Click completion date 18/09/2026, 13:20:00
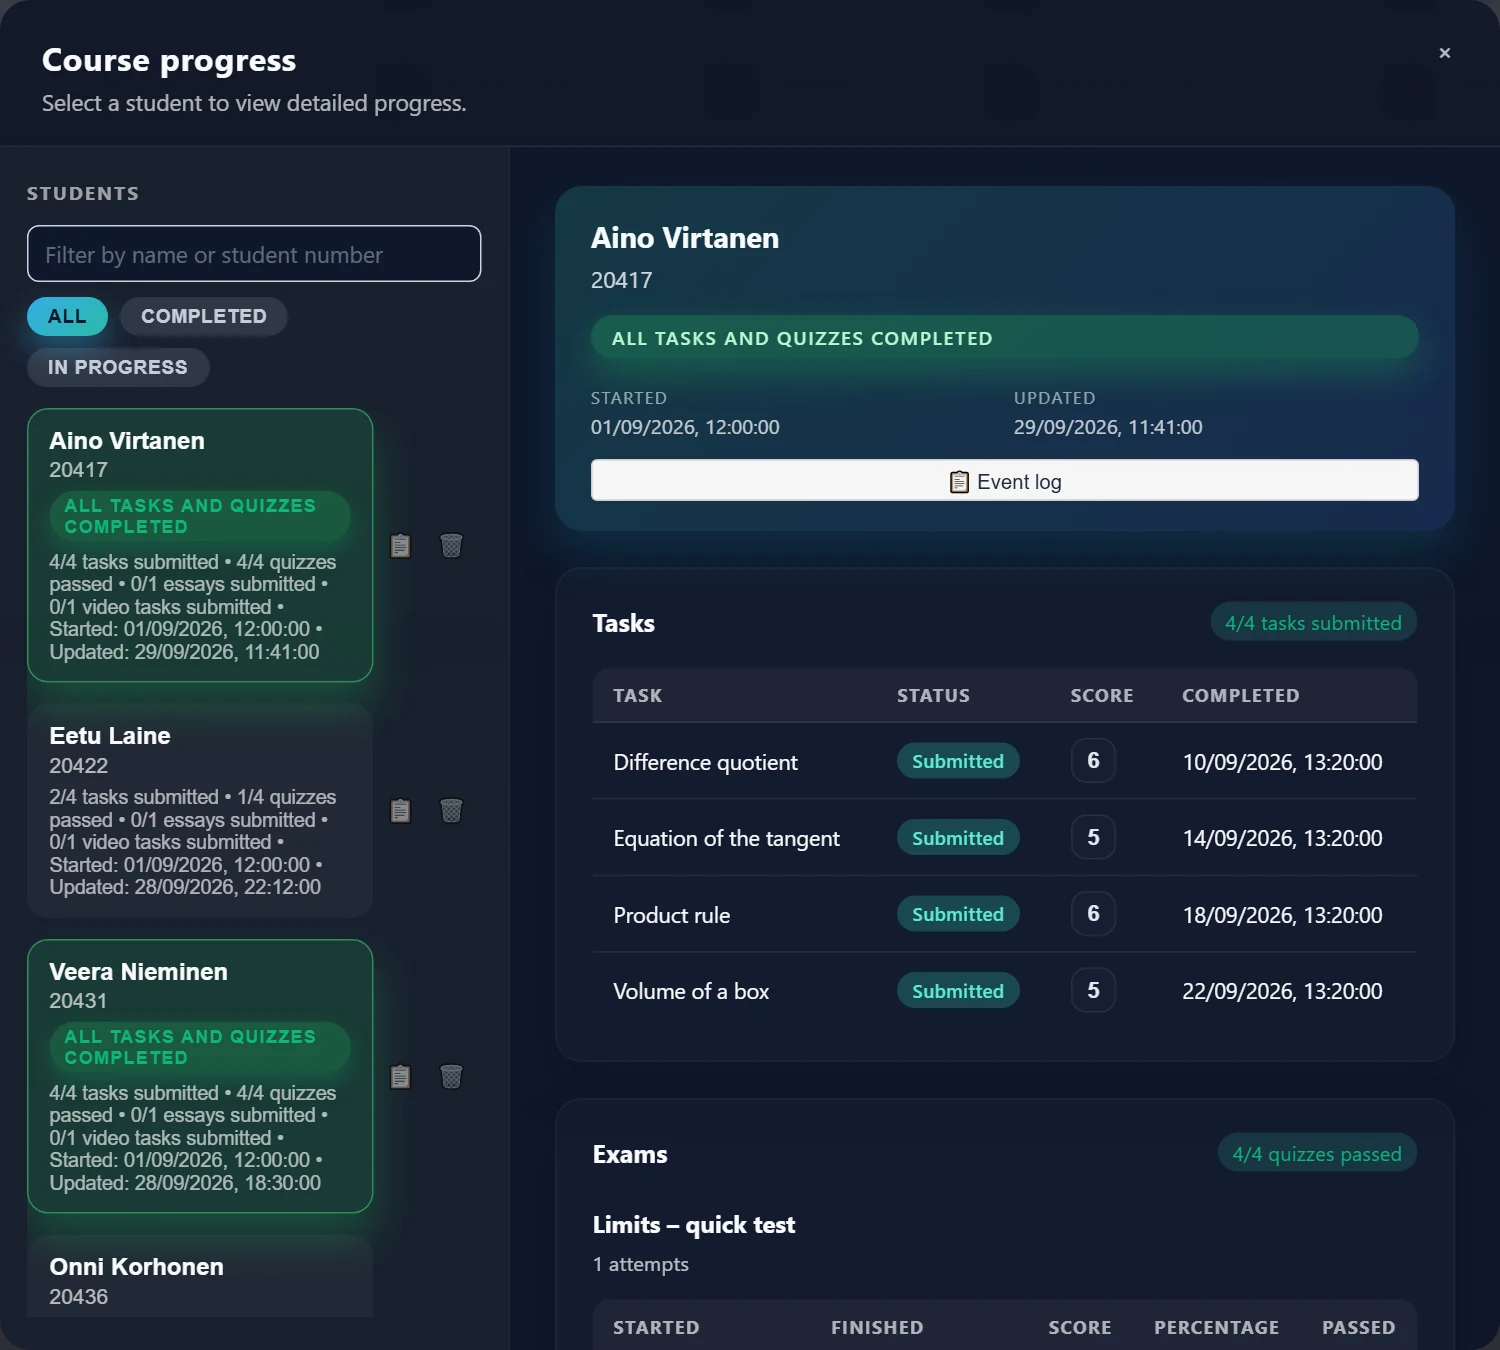 point(1282,915)
